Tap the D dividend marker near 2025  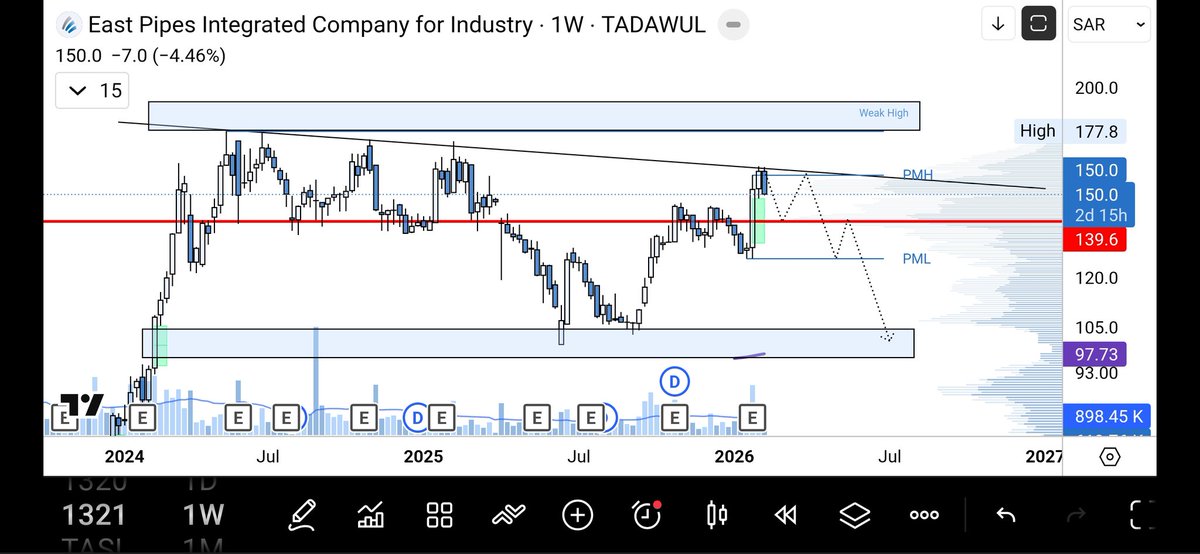click(x=417, y=417)
